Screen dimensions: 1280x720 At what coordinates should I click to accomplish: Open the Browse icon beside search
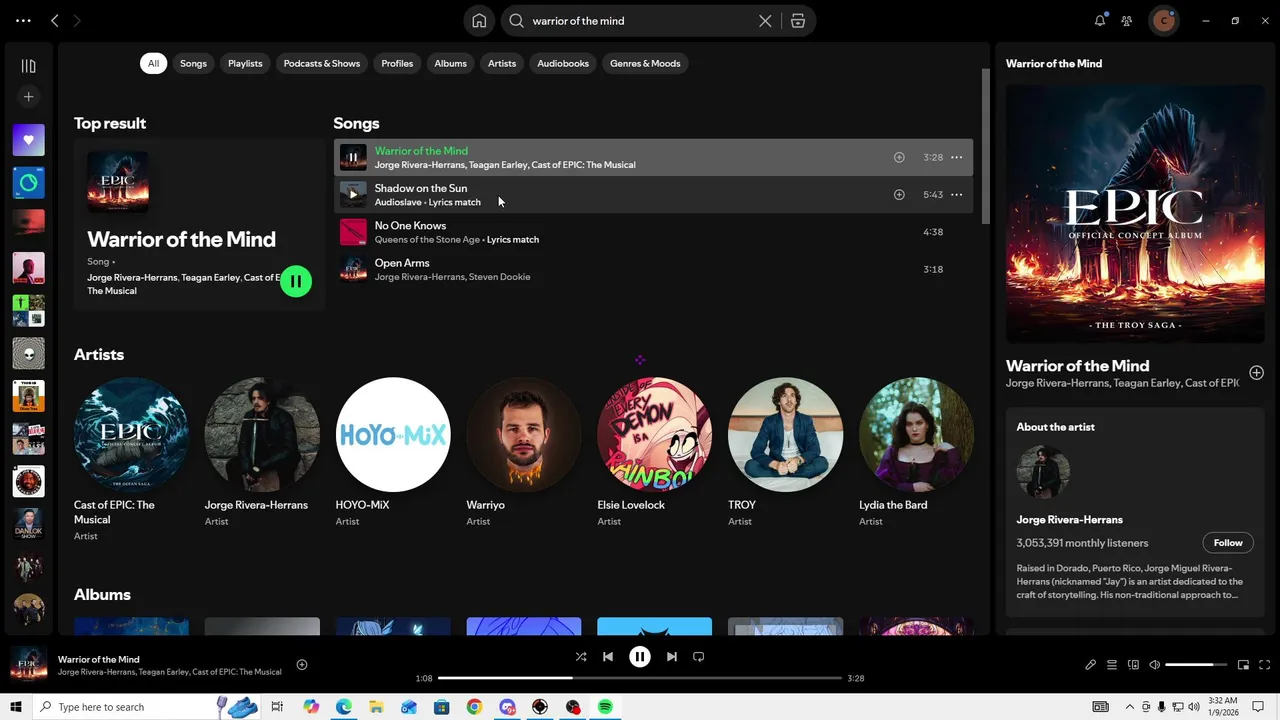798,21
